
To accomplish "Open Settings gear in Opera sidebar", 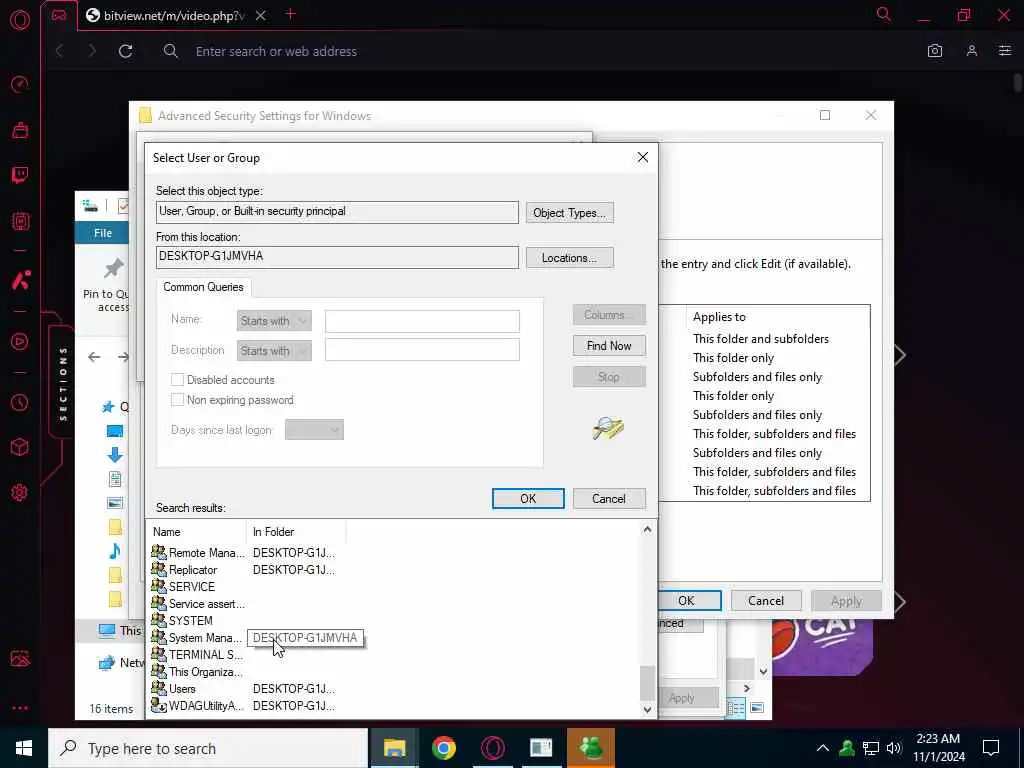I will coord(20,492).
